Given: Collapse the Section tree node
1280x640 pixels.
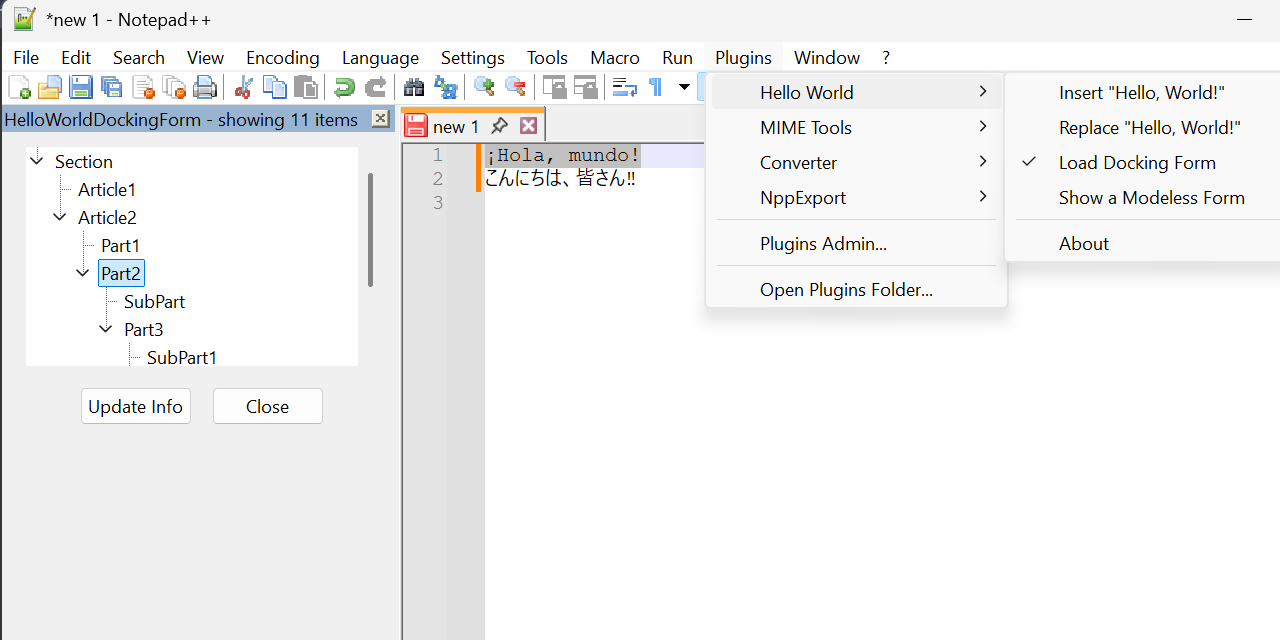Looking at the screenshot, I should coord(37,160).
